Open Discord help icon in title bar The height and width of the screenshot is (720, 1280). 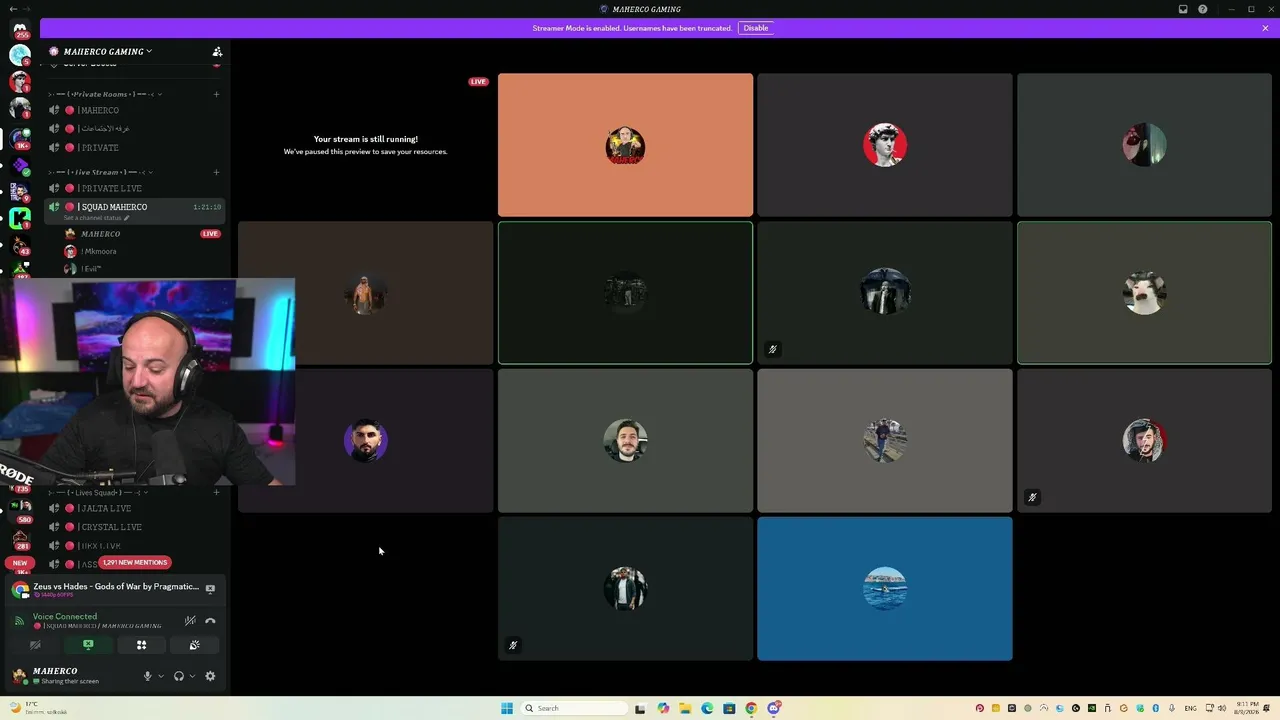click(1203, 9)
